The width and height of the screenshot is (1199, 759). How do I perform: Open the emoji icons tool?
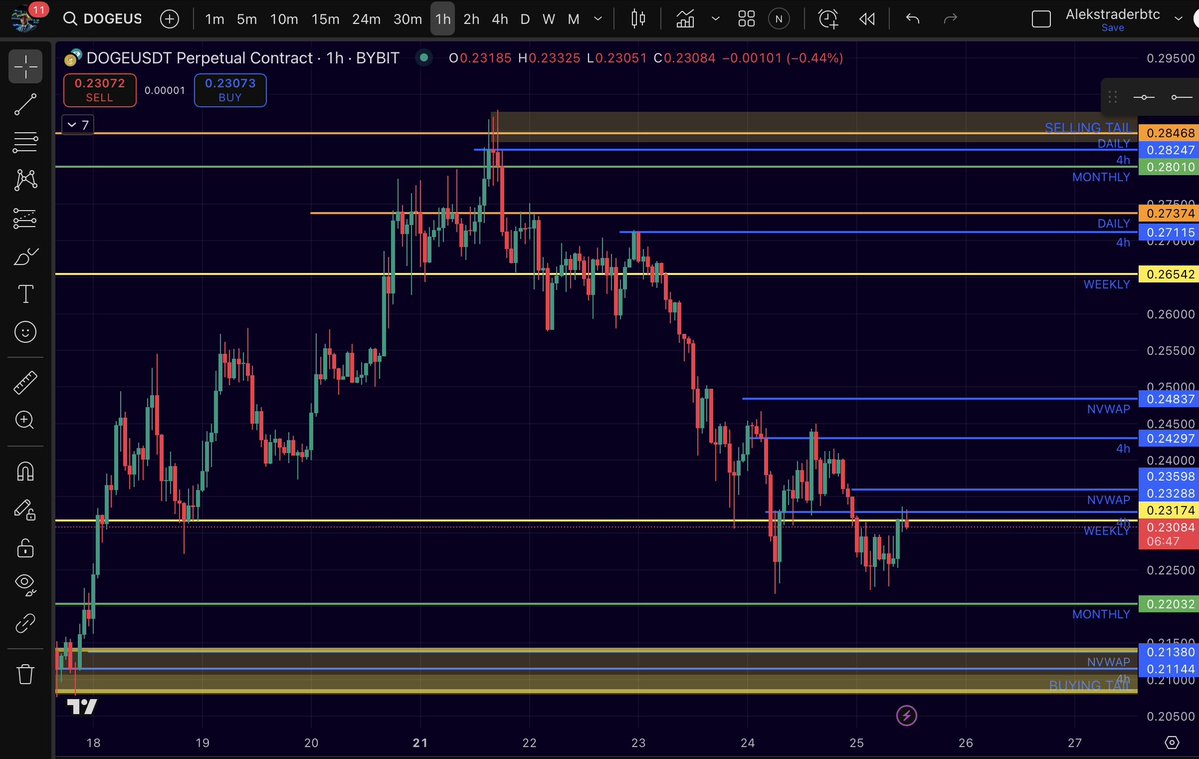tap(25, 332)
